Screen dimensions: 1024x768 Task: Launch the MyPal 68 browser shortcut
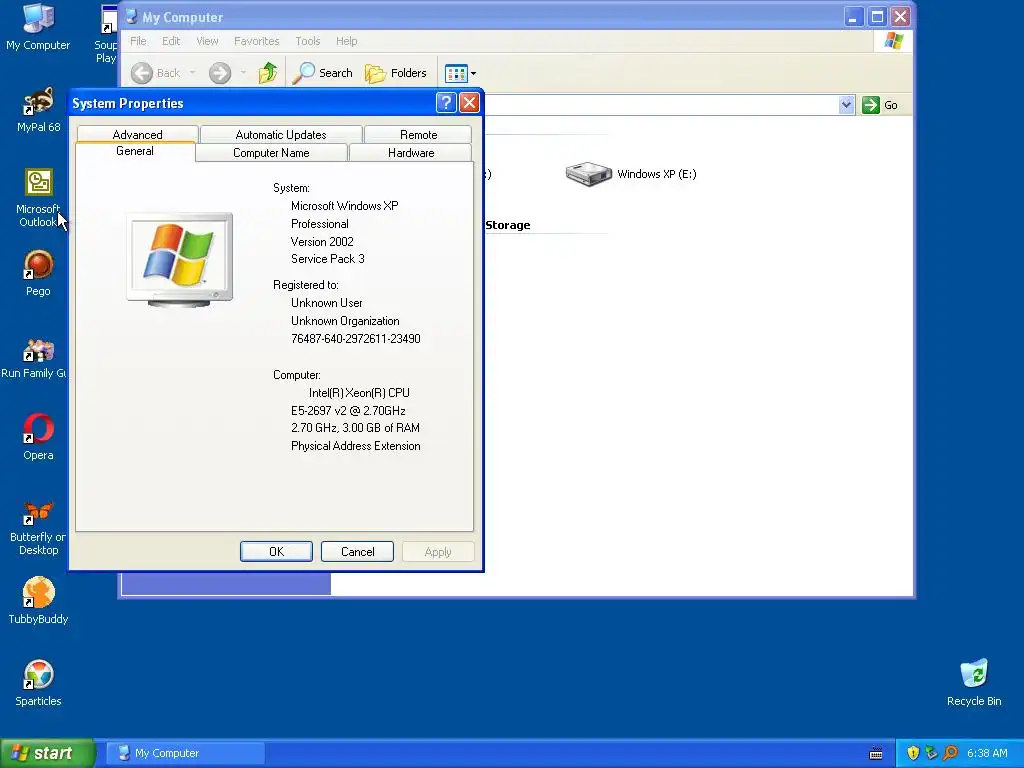(x=38, y=110)
